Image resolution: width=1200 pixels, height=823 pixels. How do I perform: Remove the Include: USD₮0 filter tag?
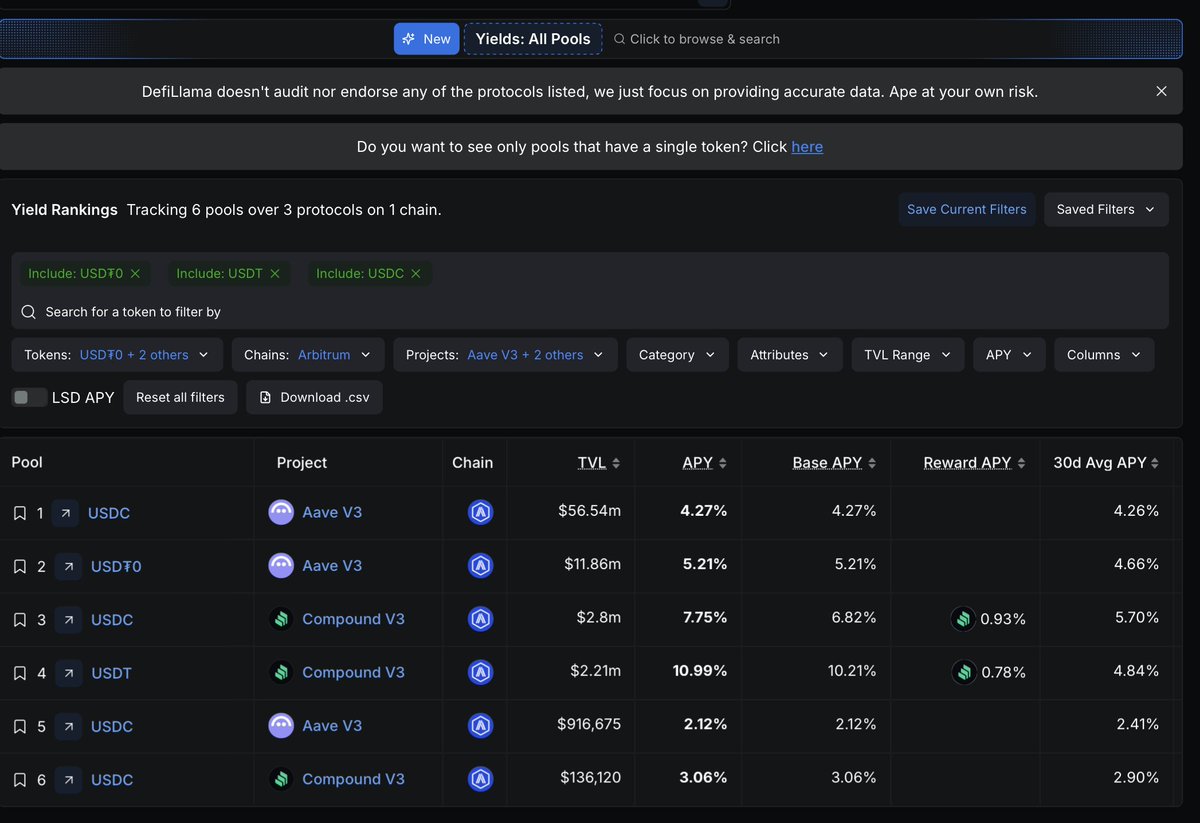[135, 273]
